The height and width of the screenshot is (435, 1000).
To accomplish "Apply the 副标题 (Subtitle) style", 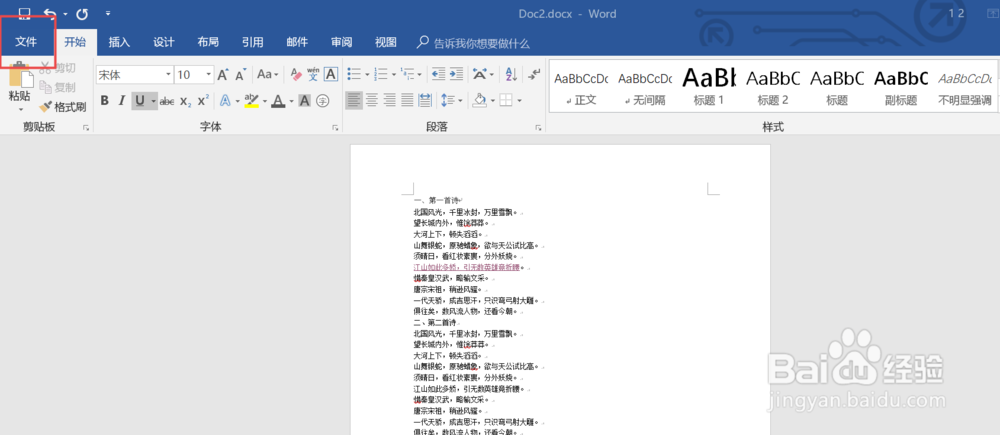I will tap(901, 87).
